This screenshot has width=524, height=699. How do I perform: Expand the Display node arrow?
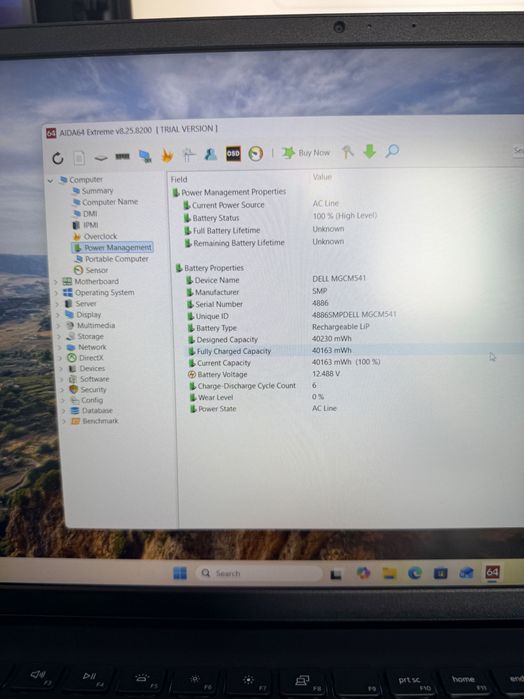[58, 315]
